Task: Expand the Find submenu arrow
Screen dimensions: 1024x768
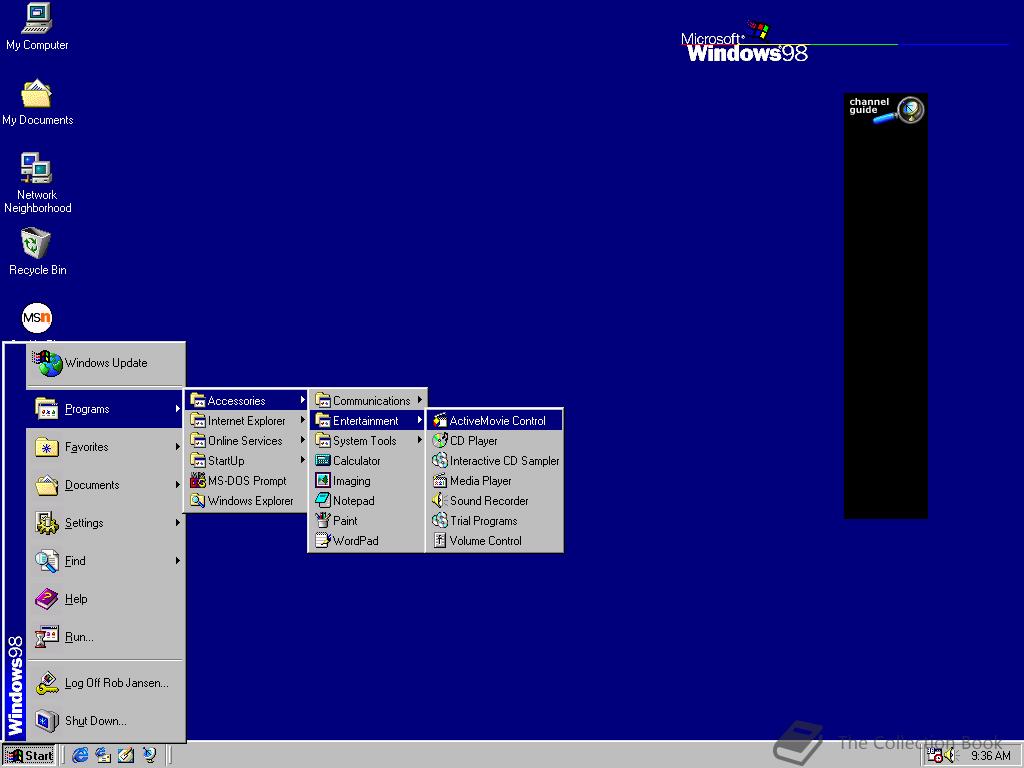Action: [x=177, y=560]
